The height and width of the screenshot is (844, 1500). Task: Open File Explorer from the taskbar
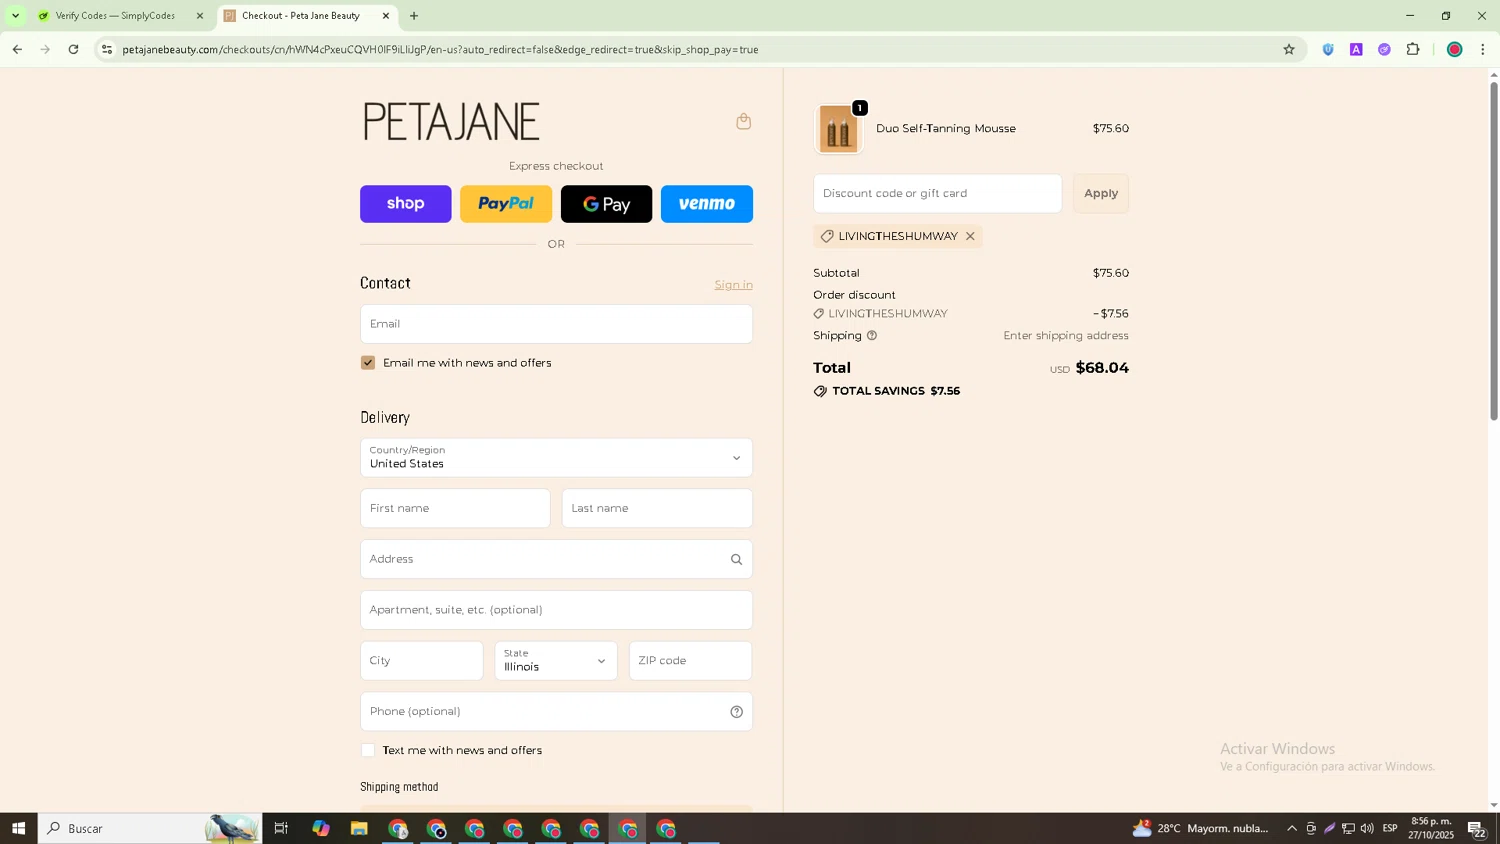point(359,829)
